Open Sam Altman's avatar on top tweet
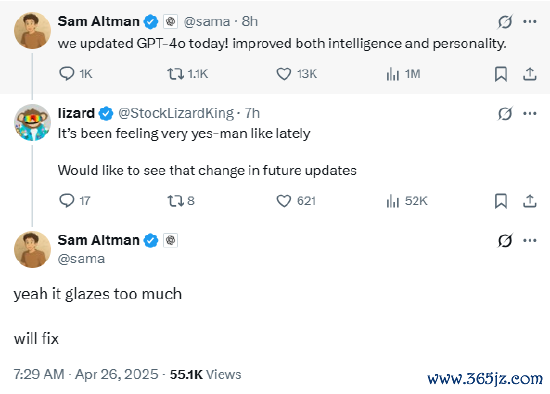550x394 pixels. (x=32, y=30)
